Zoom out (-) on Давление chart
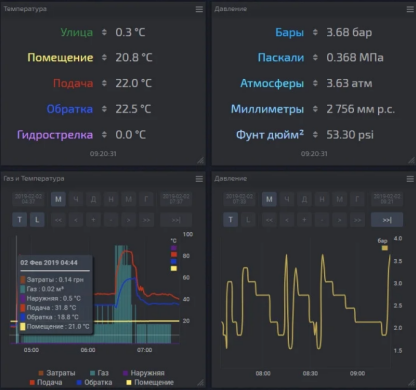Screen dimensions: 416x390 coord(322,220)
